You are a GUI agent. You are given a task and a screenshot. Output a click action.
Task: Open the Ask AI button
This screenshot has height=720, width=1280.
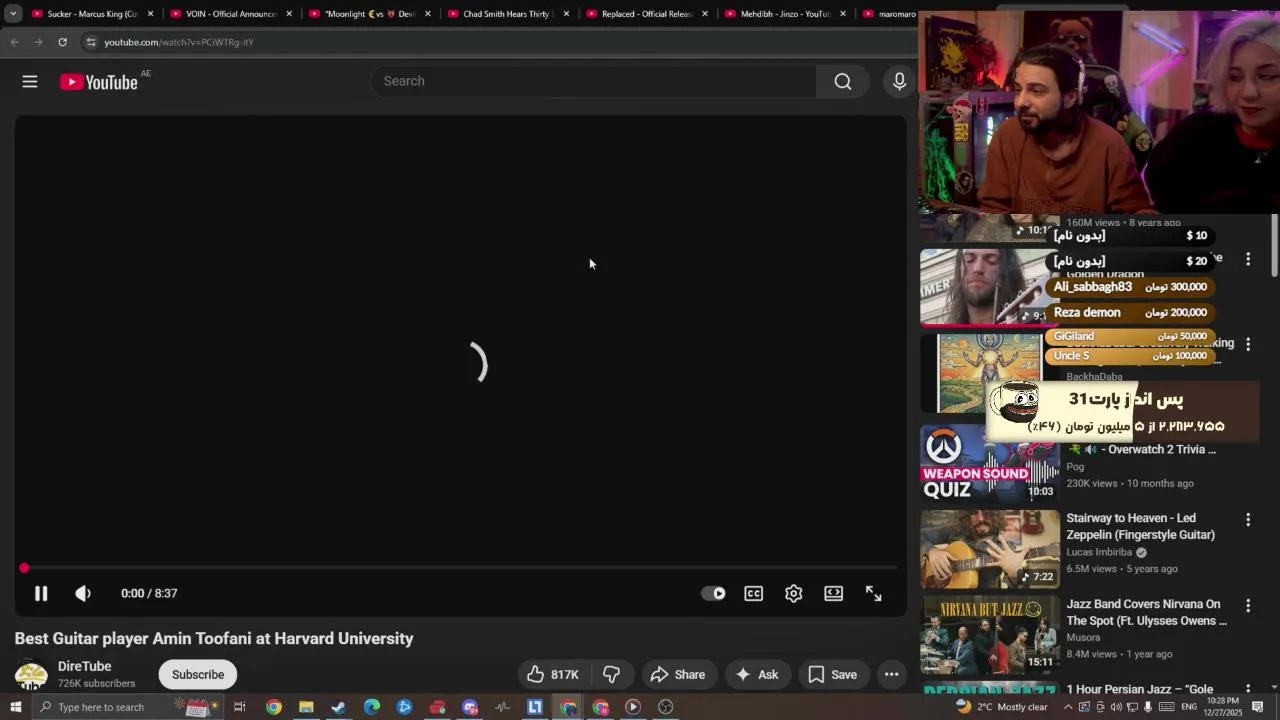pos(757,674)
